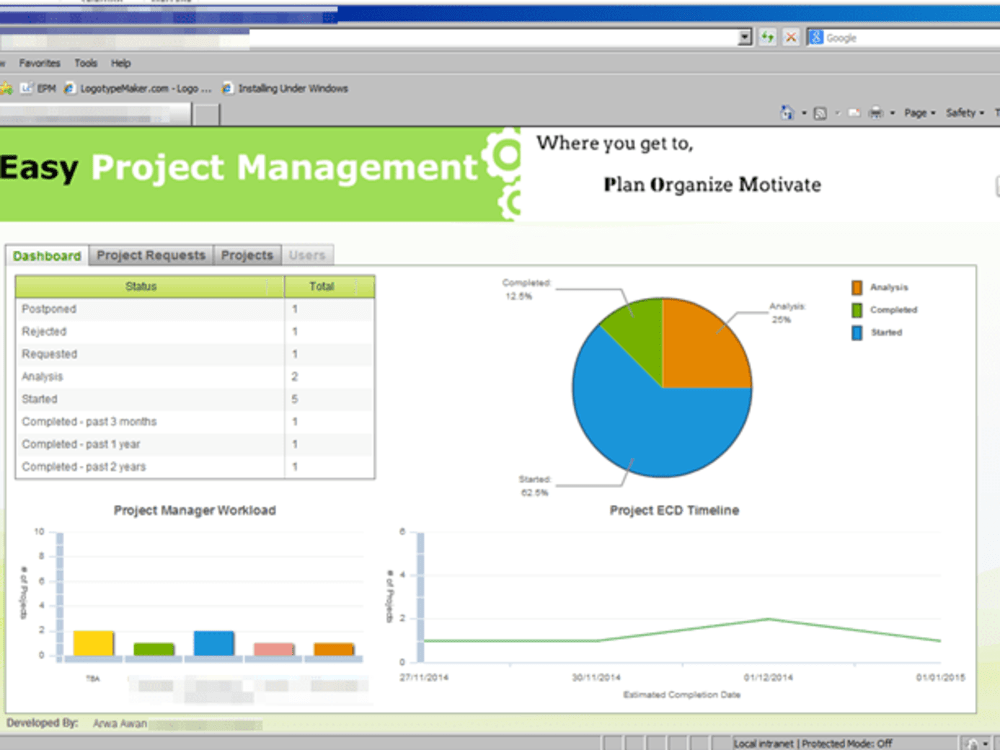Open the Safety dropdown menu

click(965, 113)
